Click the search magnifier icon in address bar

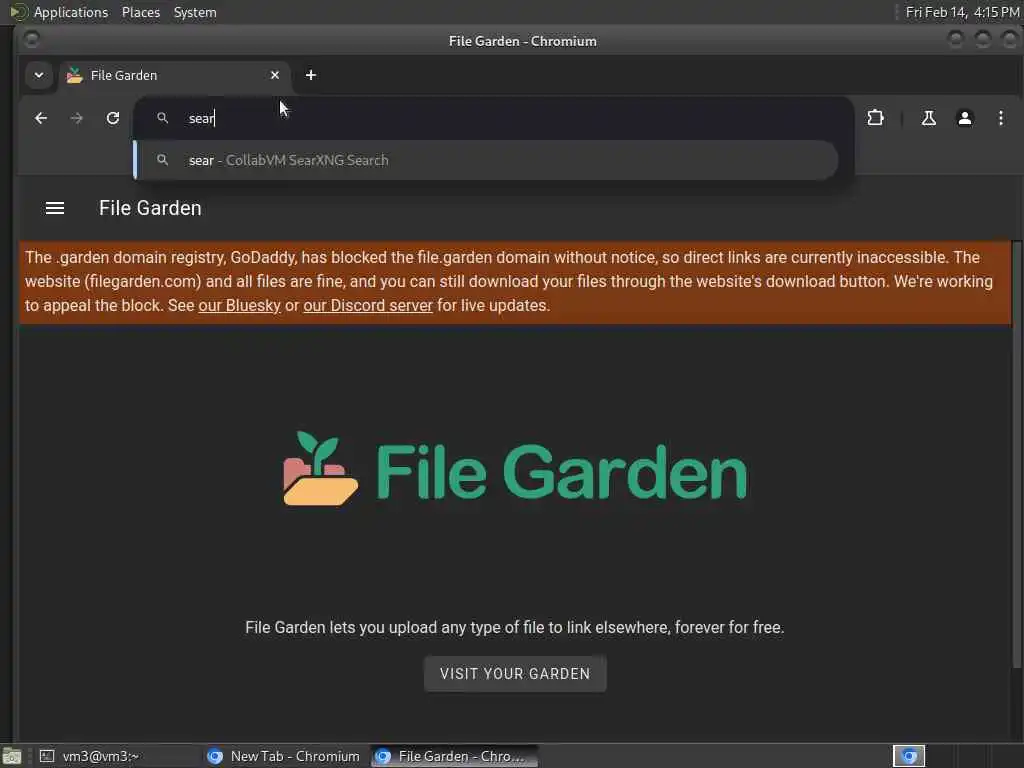[x=163, y=118]
